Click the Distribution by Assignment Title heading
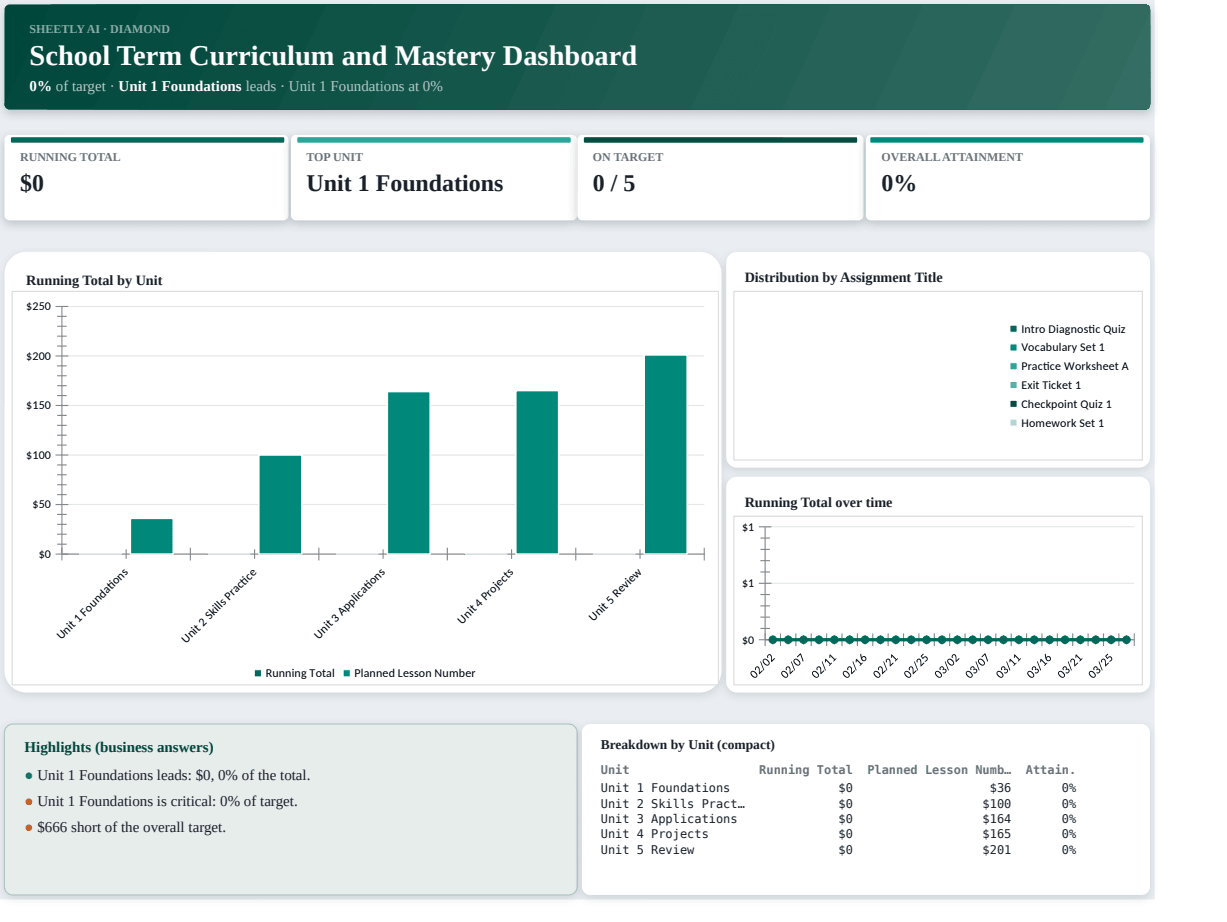The image size is (1227, 922). (x=843, y=278)
